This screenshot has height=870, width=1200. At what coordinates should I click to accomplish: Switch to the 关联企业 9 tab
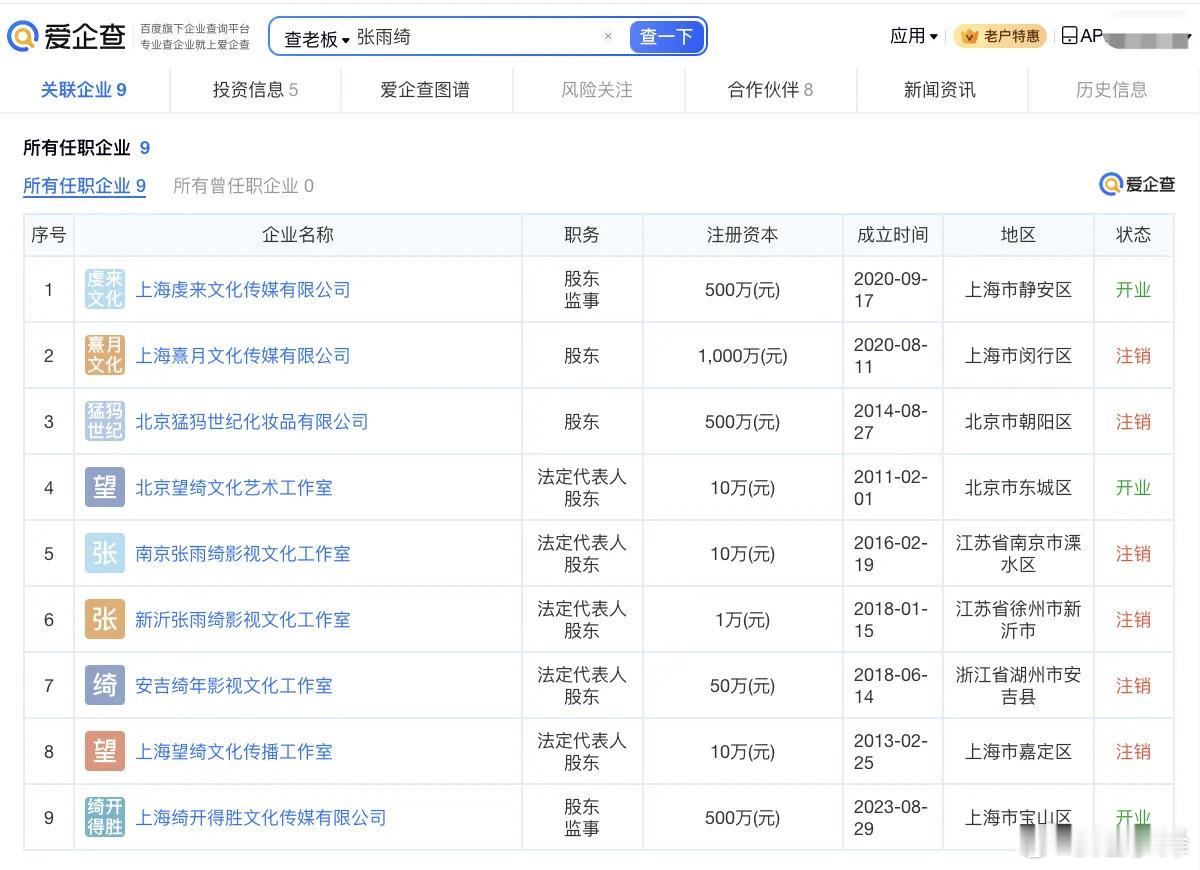(x=84, y=90)
